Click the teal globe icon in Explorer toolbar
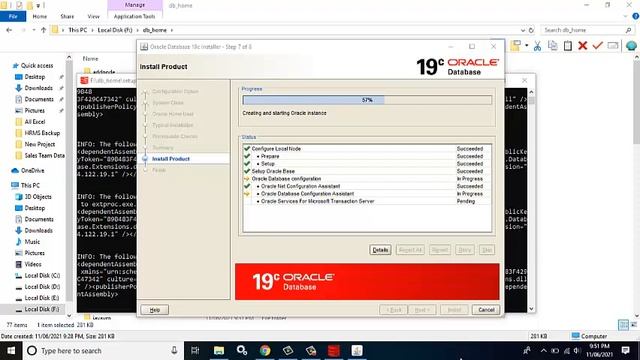640x360 pixels. coord(631,46)
